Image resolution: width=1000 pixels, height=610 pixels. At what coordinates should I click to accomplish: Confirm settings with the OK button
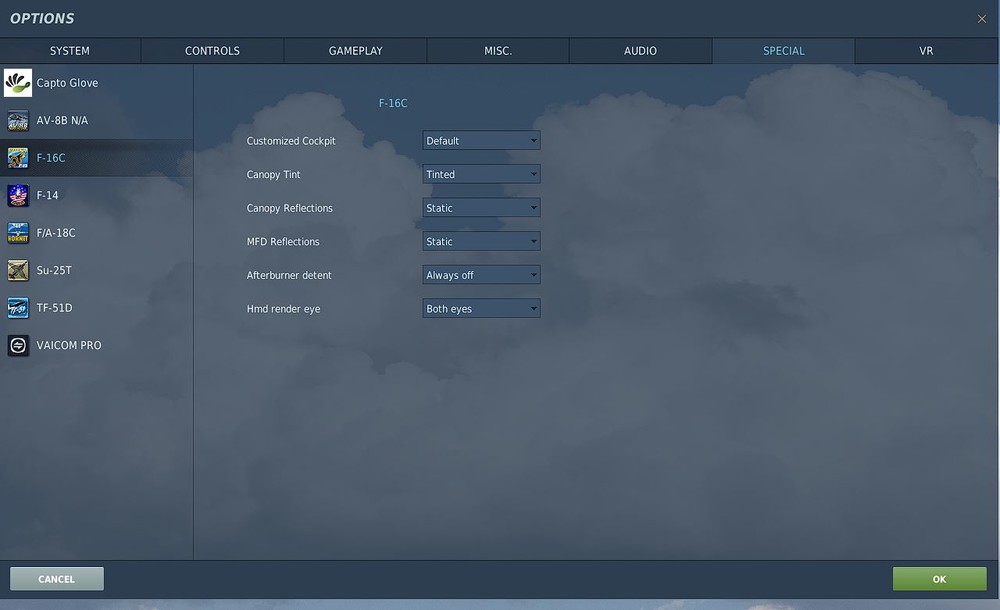(939, 579)
